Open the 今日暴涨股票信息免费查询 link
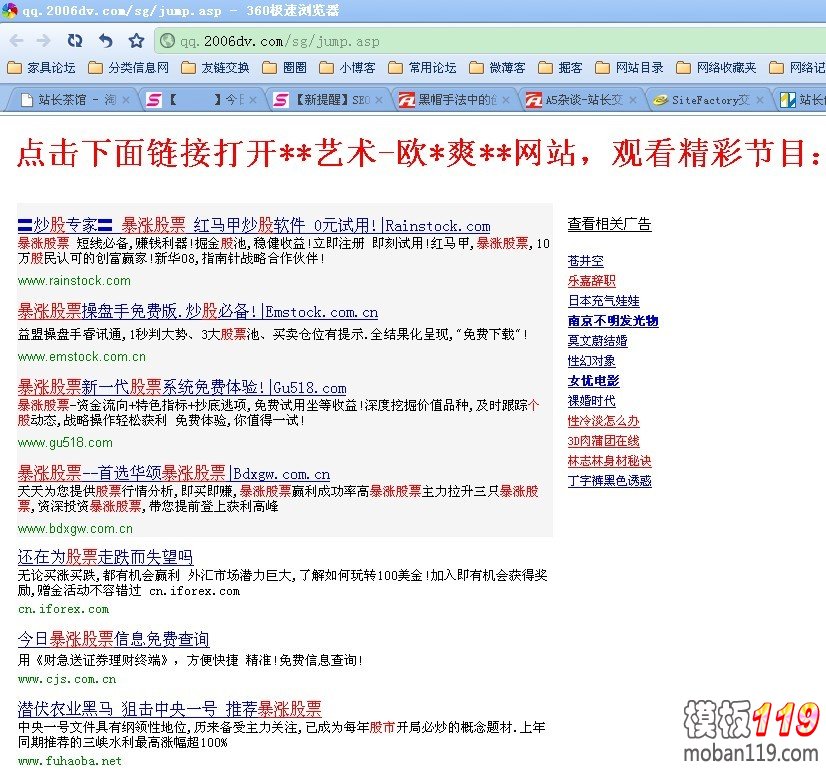 (113, 639)
